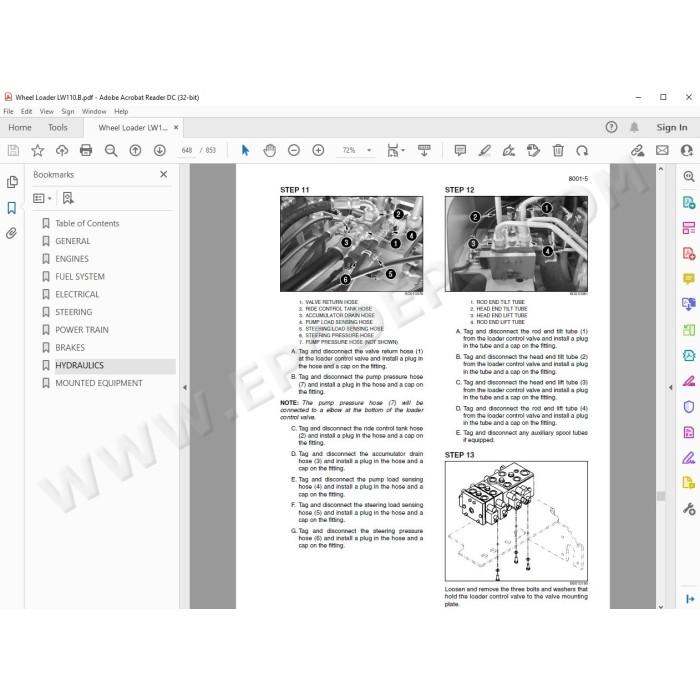Add a sticky note comment
Image resolution: width=700 pixels, height=700 pixels.
click(x=460, y=150)
